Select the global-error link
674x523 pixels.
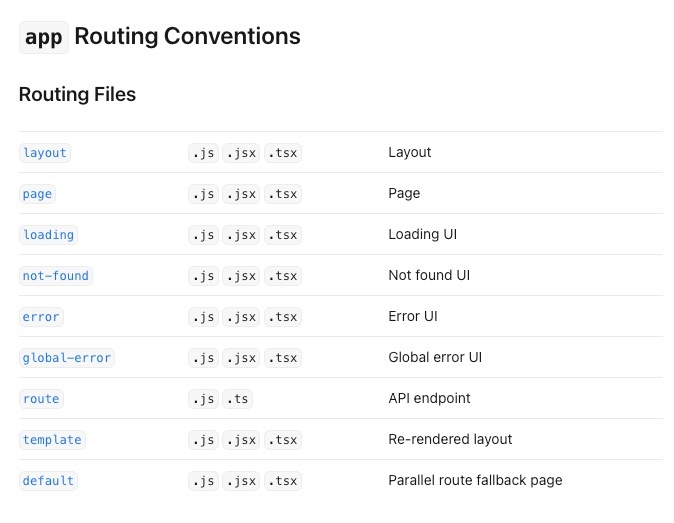coord(67,358)
